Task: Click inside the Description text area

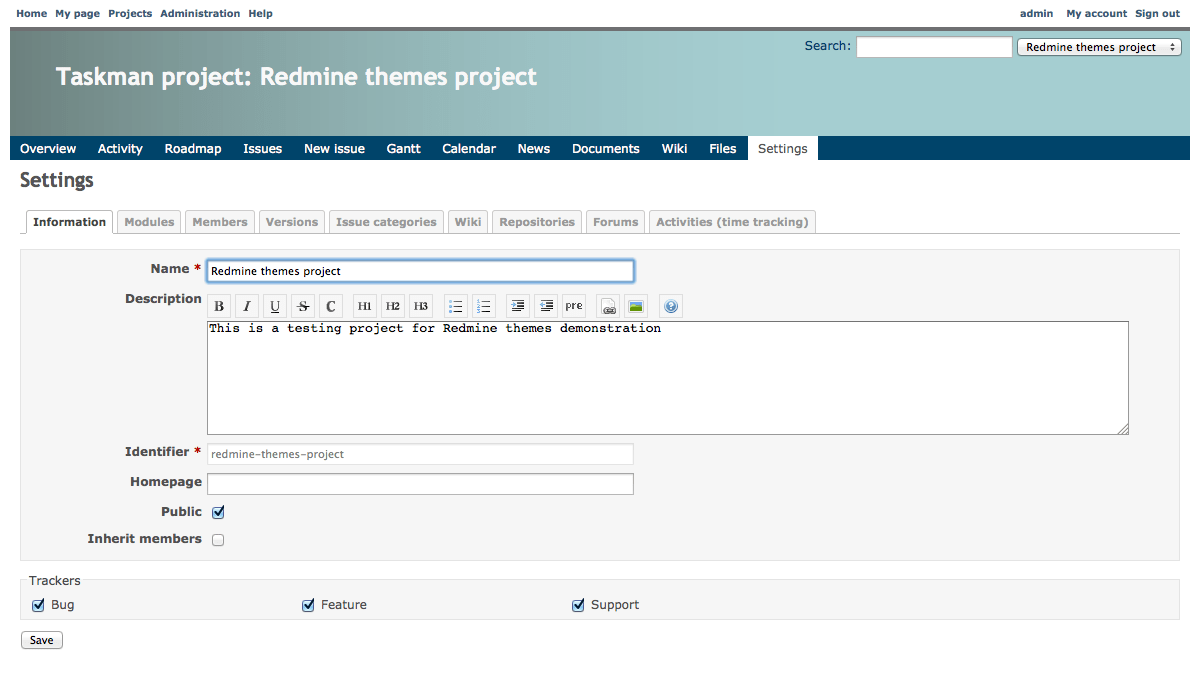Action: [668, 378]
